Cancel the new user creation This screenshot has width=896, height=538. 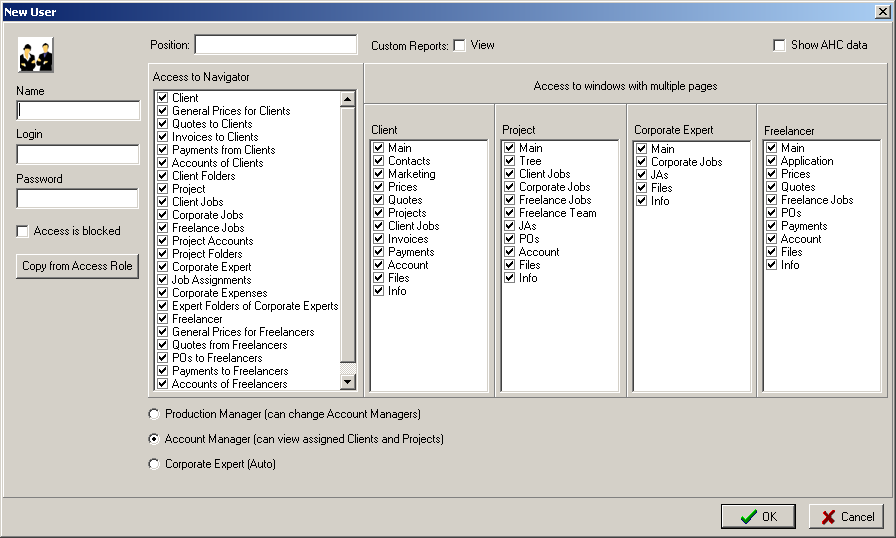pos(846,517)
